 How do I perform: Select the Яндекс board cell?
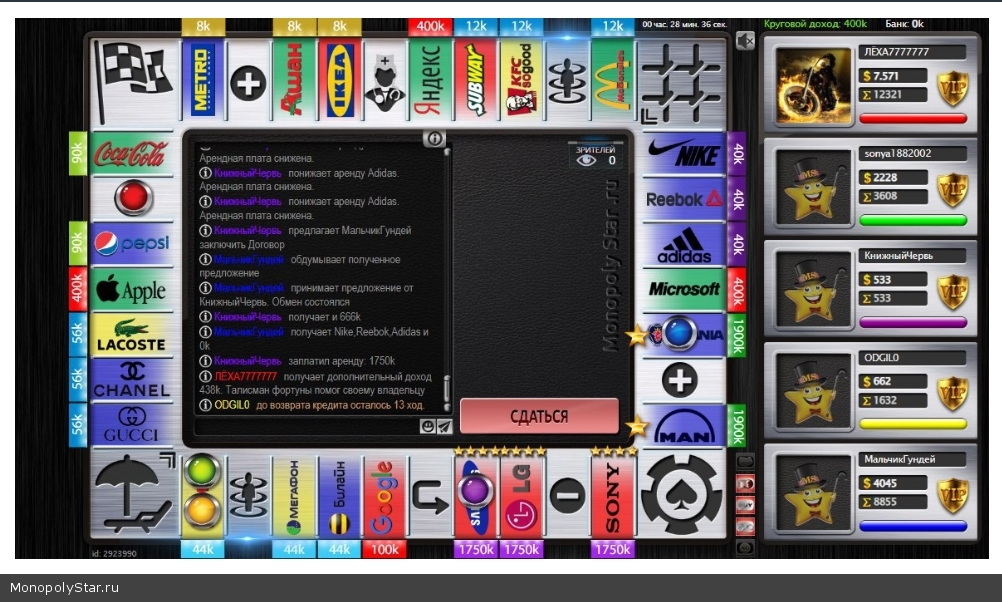tap(430, 80)
